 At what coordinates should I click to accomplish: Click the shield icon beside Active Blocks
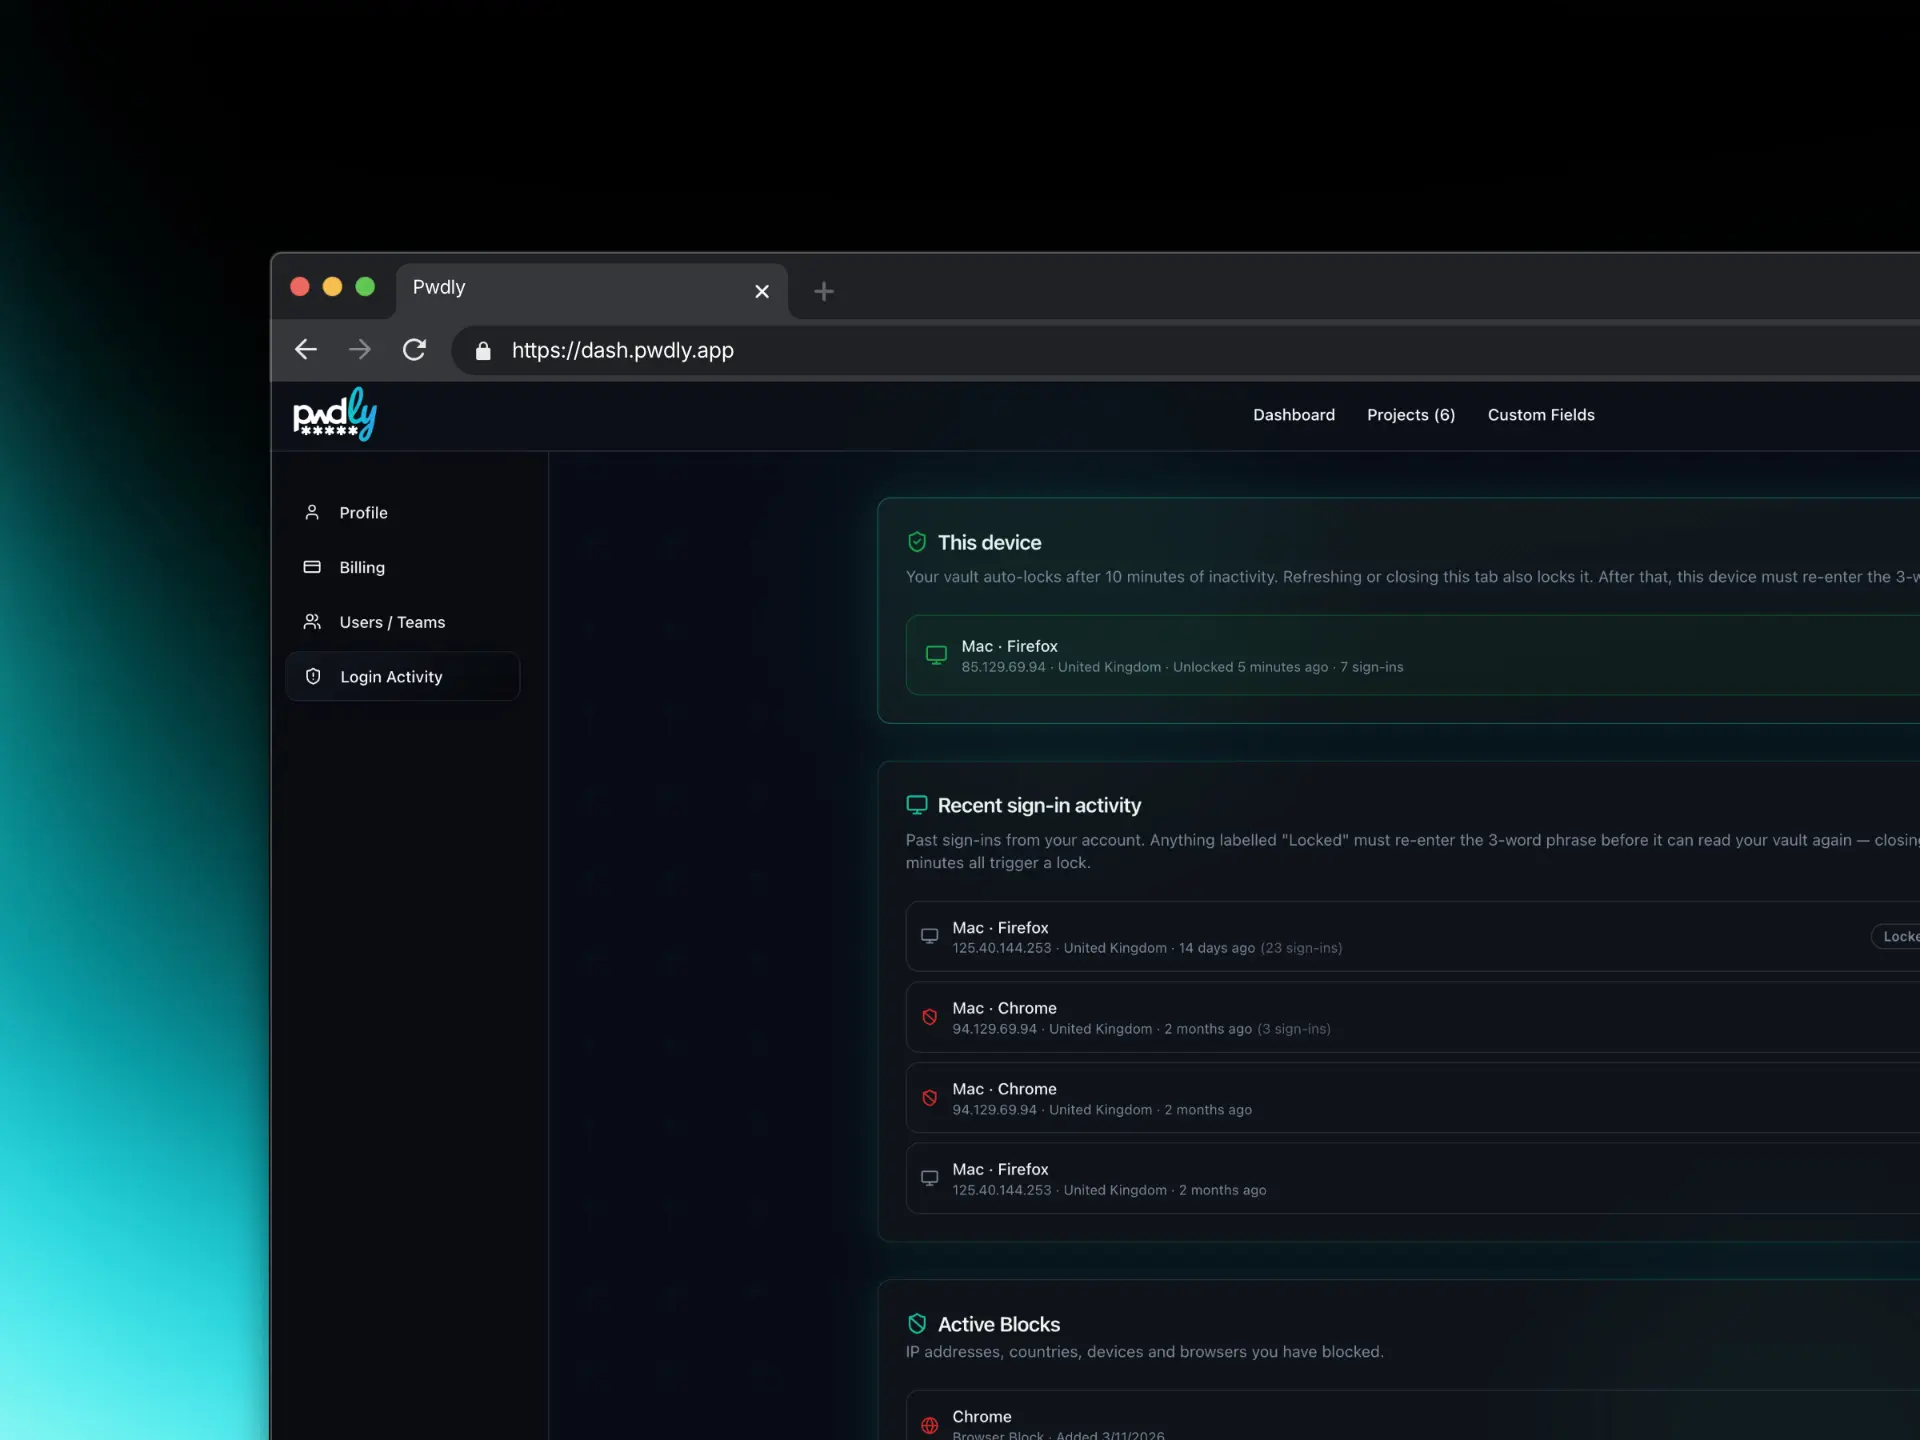pyautogui.click(x=917, y=1324)
